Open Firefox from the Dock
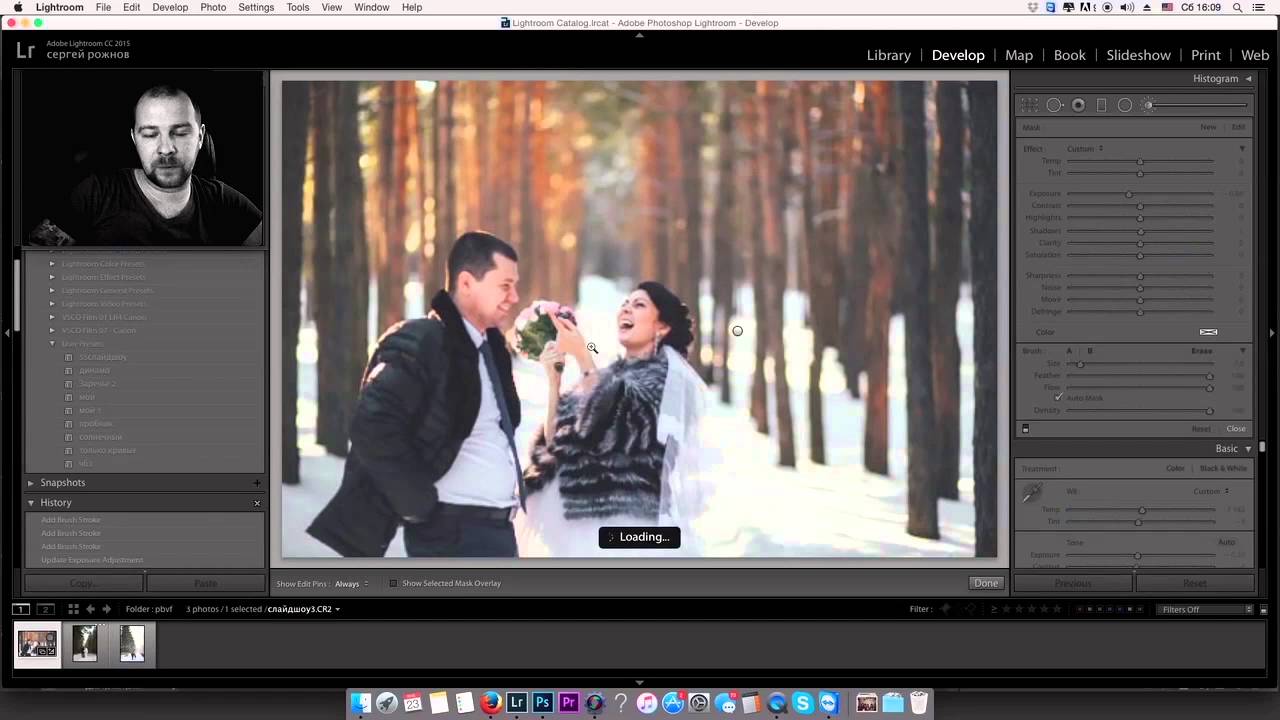This screenshot has height=720, width=1280. click(491, 703)
